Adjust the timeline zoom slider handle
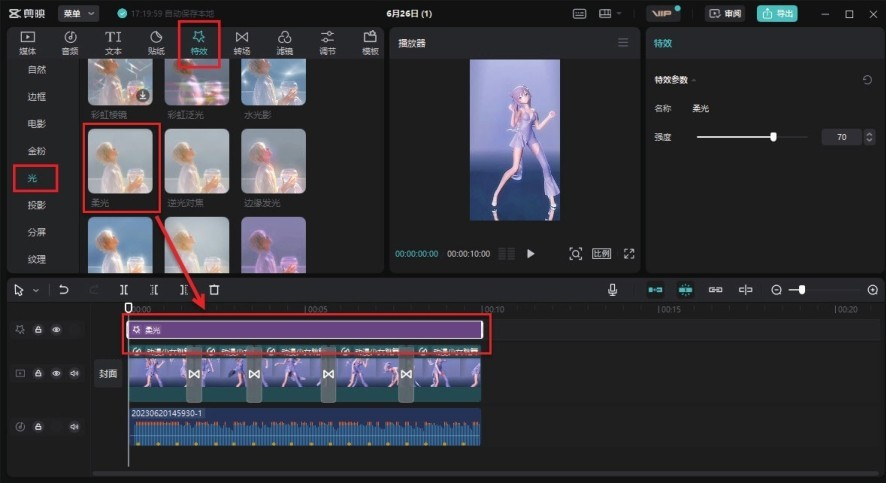 [x=802, y=290]
